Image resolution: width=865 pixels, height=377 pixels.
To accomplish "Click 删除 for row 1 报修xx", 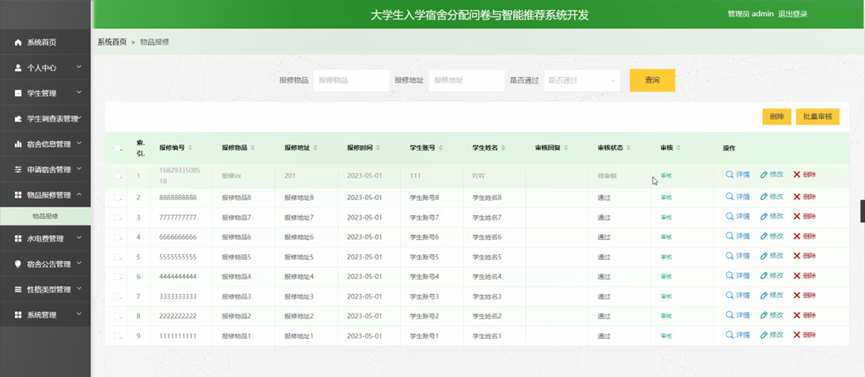I will (x=805, y=174).
